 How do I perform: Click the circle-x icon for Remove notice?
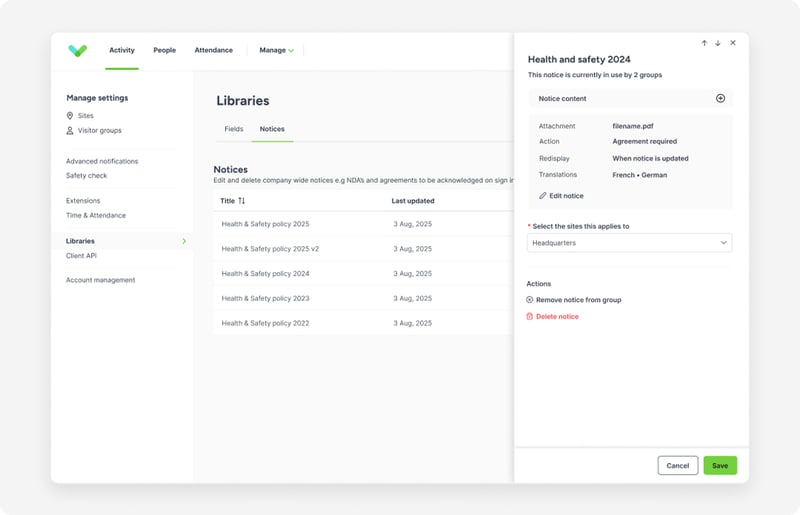(x=530, y=300)
